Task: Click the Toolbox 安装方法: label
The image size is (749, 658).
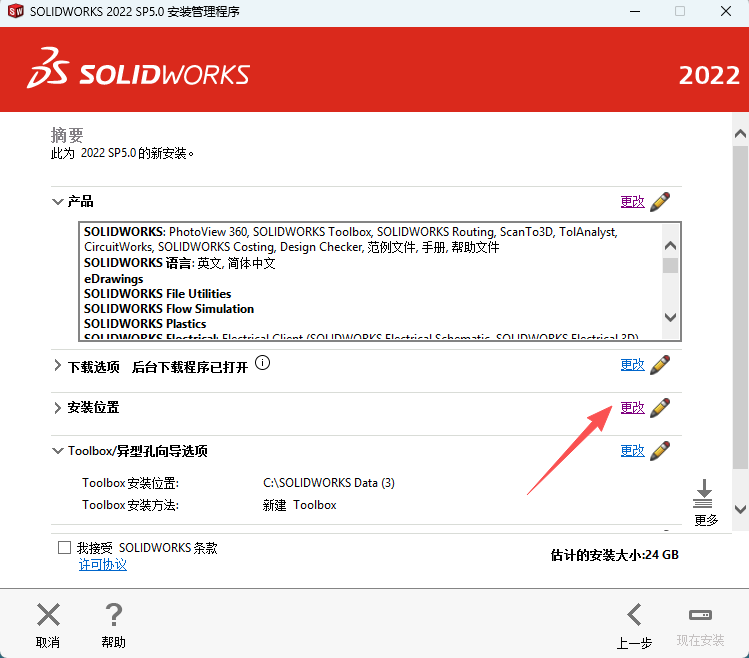Action: (x=130, y=505)
